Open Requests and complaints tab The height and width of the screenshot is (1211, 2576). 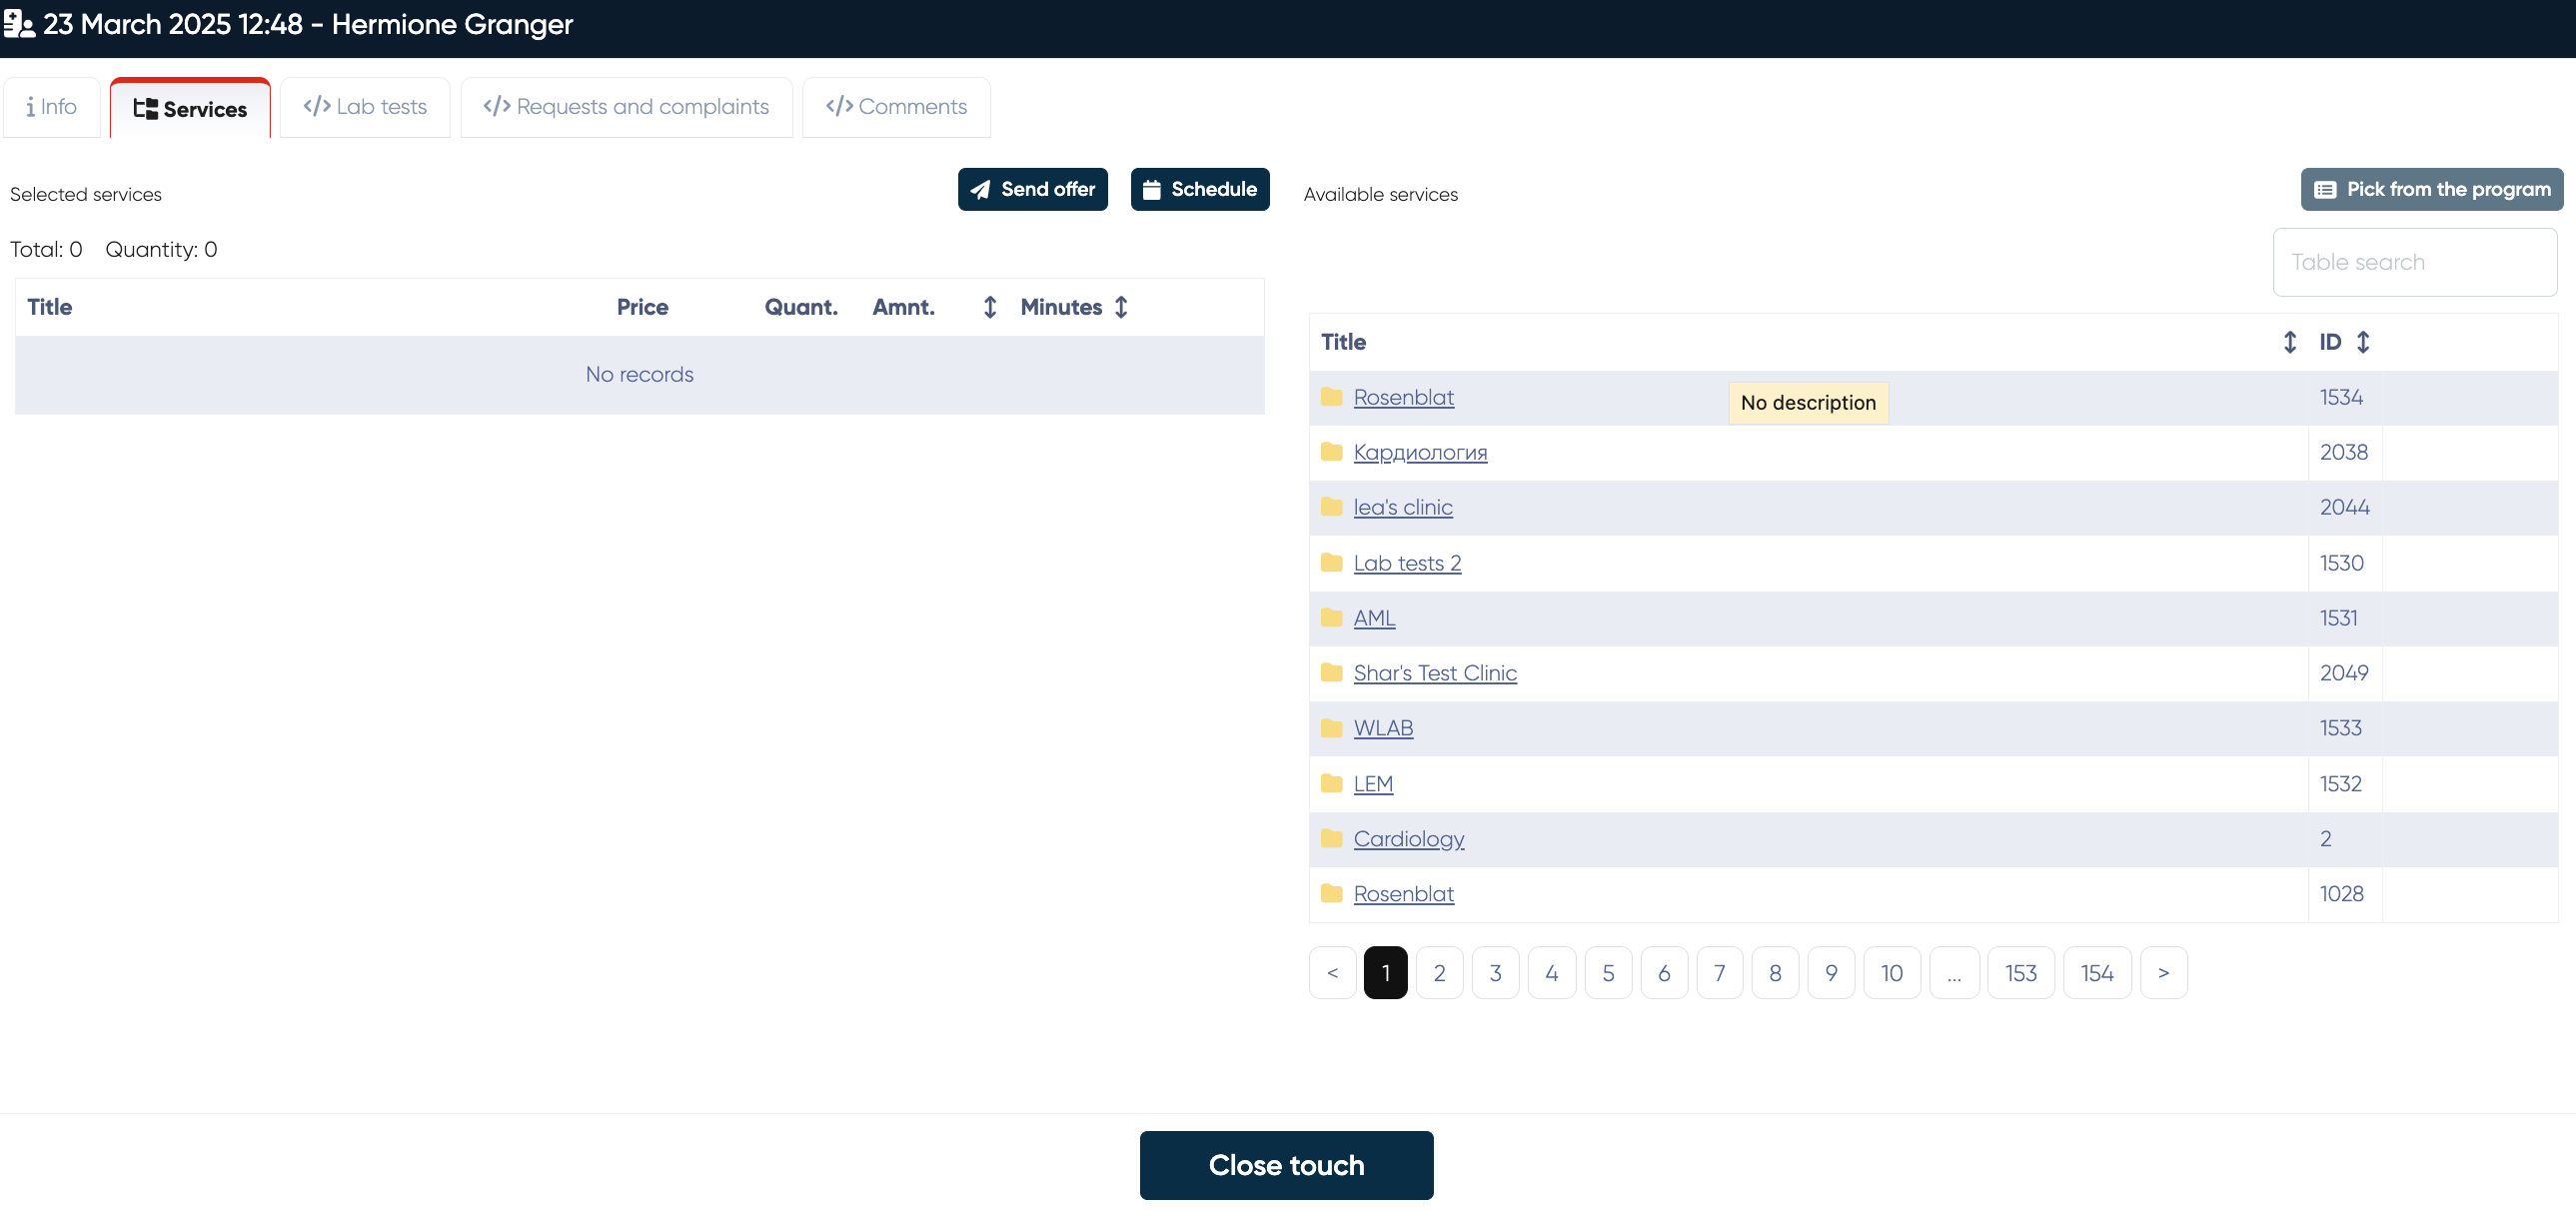coord(626,107)
